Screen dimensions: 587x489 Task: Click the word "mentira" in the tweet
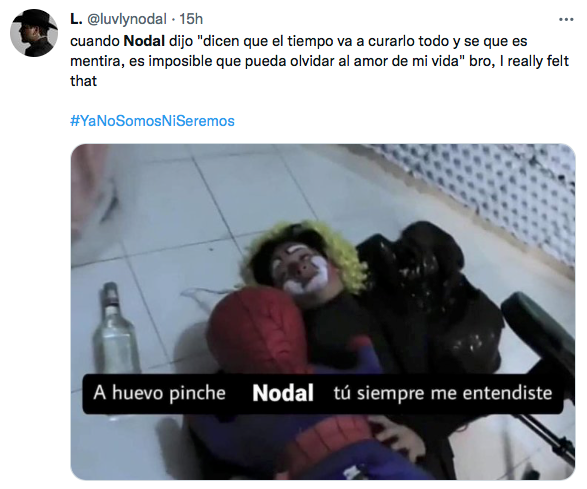97,61
